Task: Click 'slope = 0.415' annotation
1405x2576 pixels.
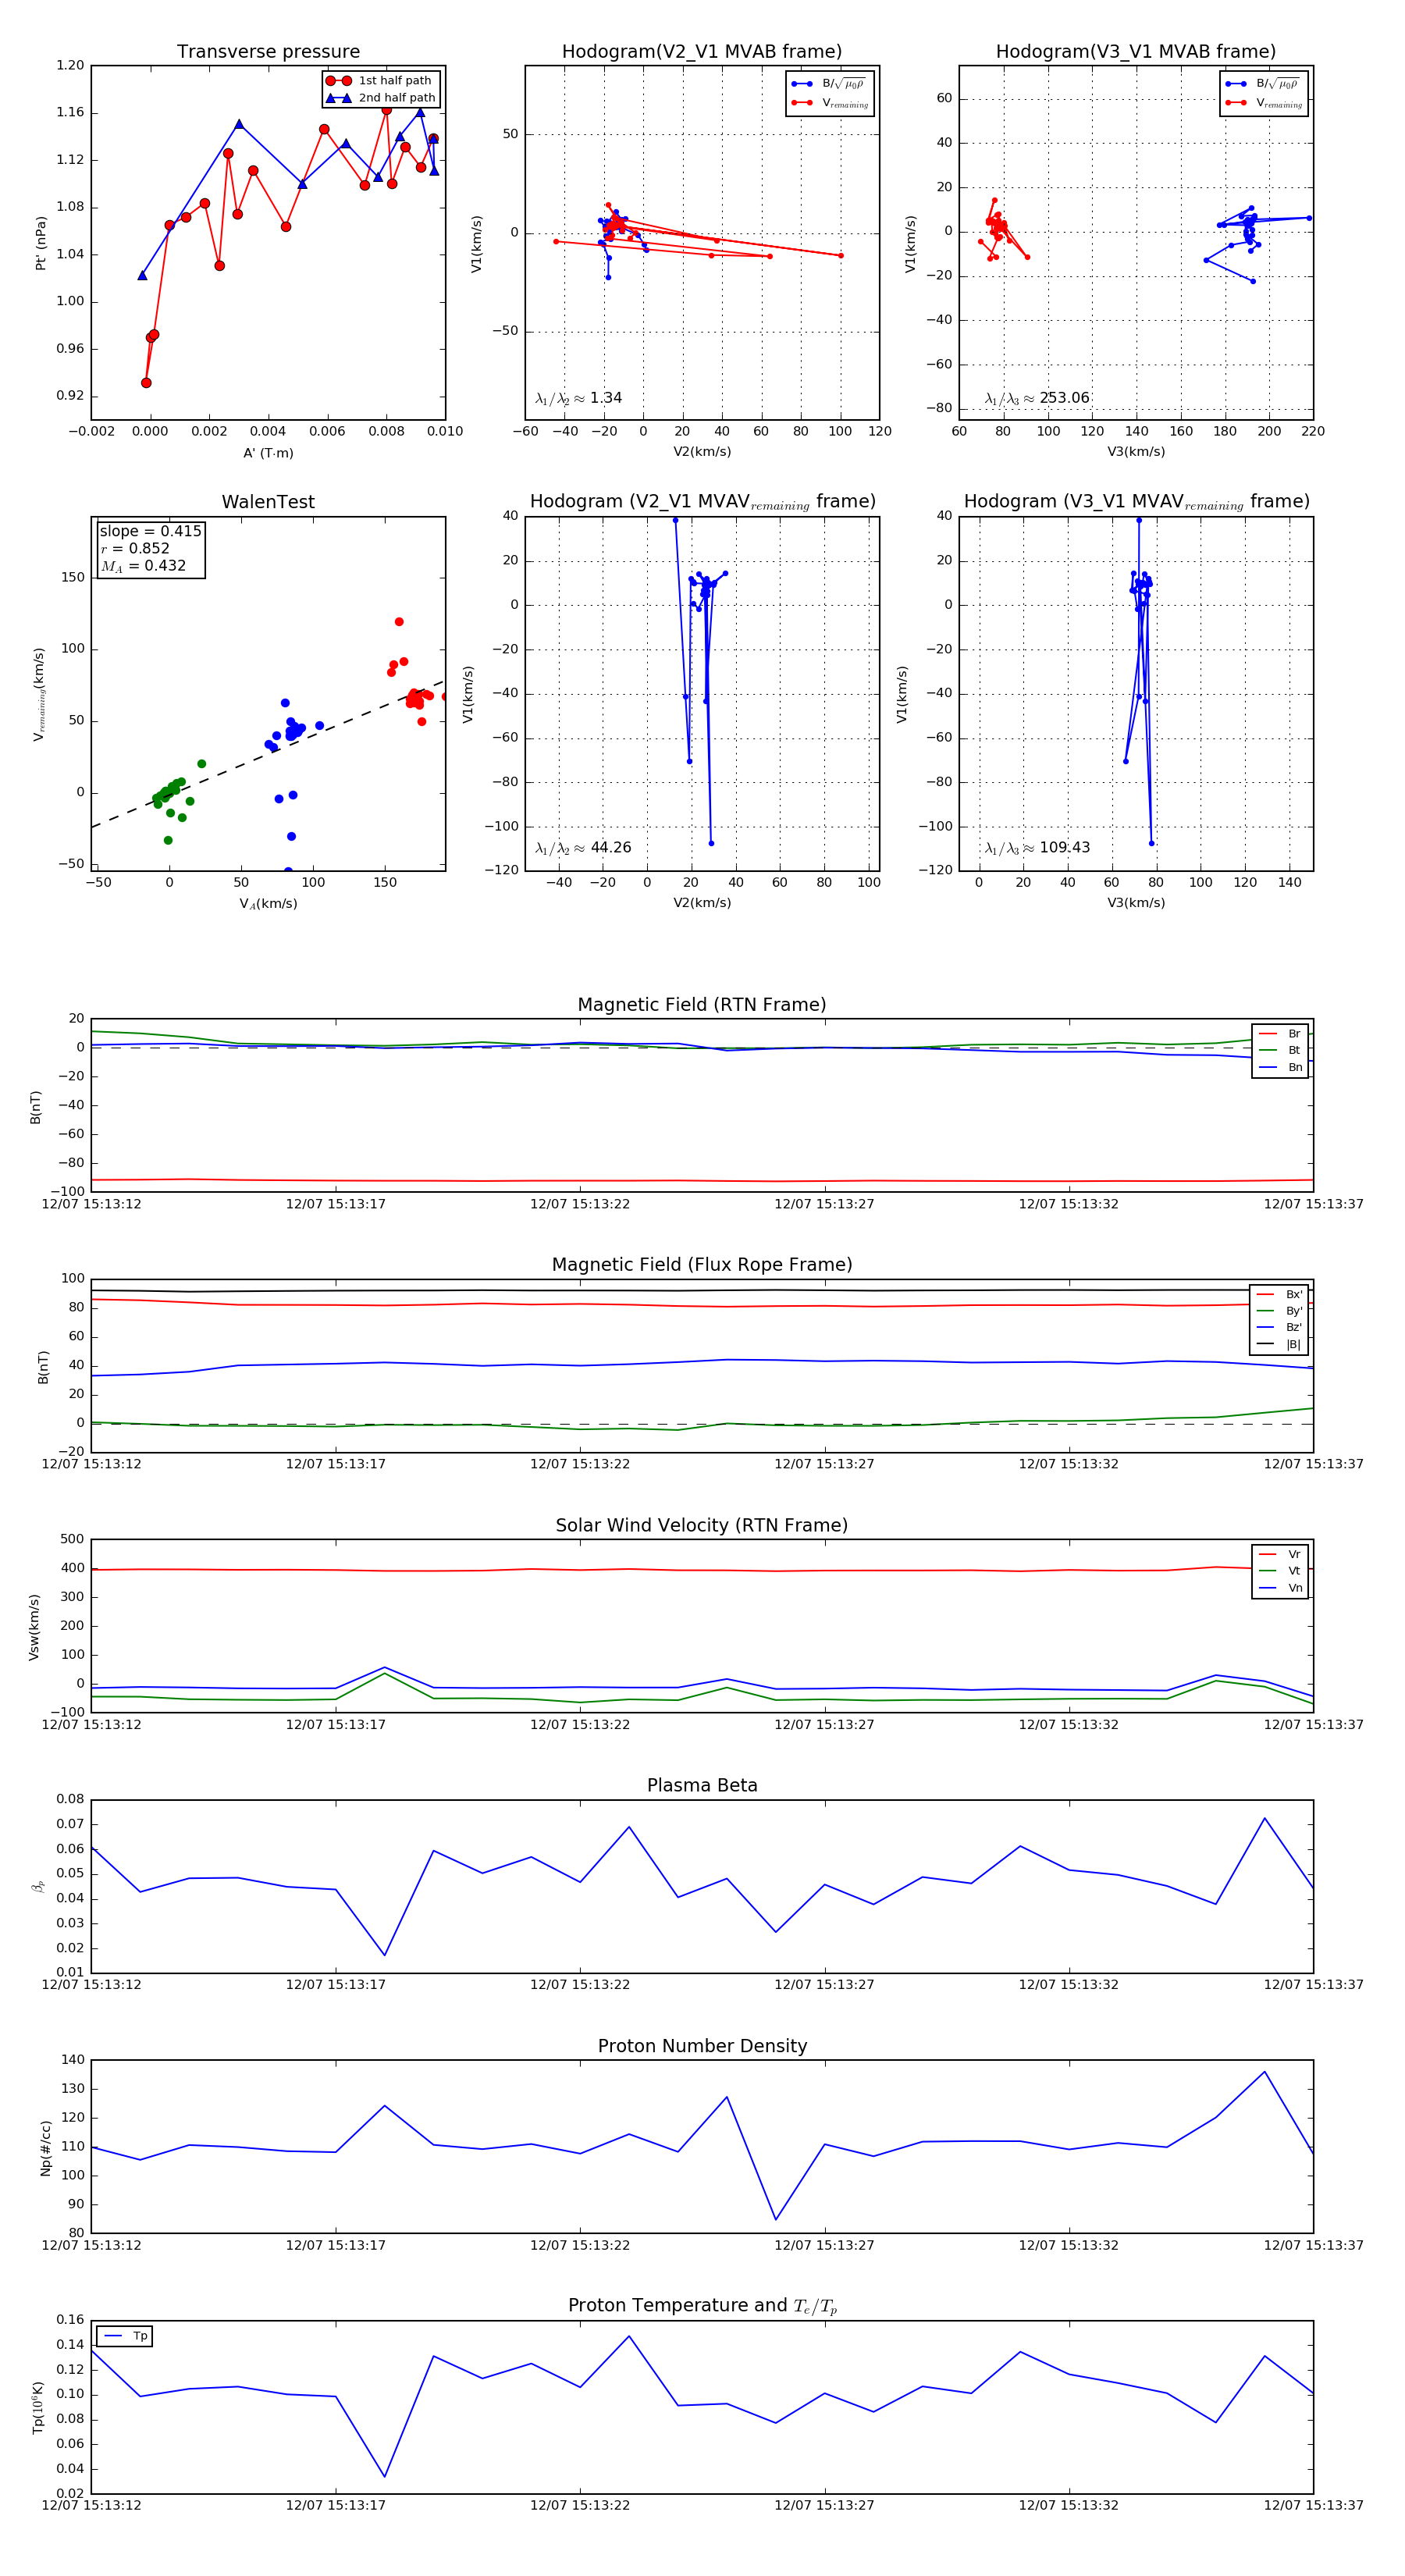Action: coord(151,531)
